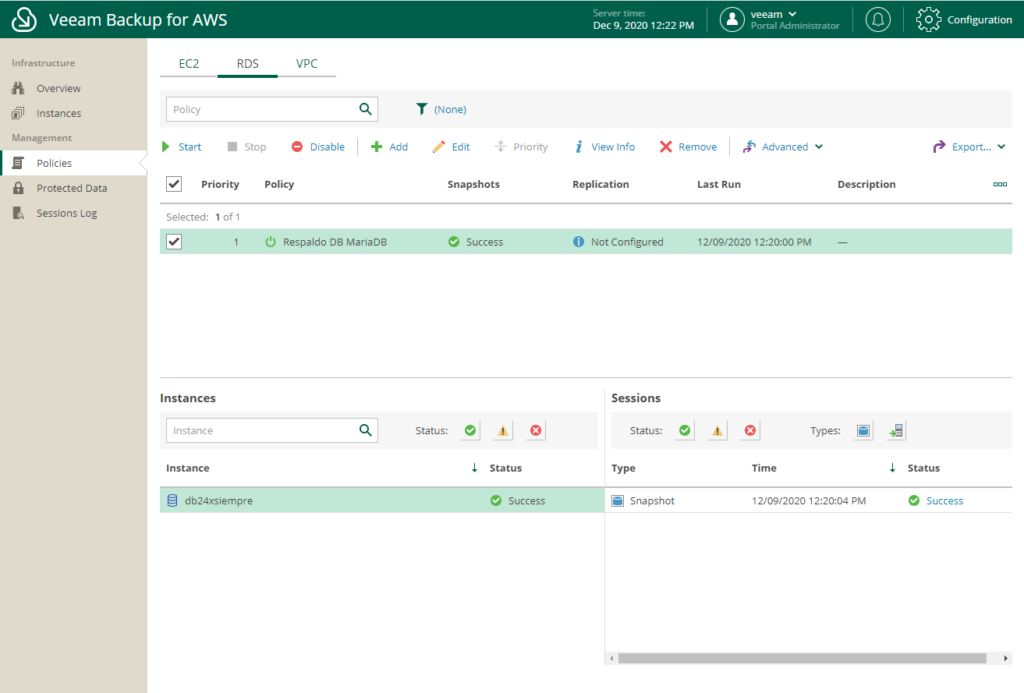Image resolution: width=1024 pixels, height=693 pixels.
Task: Edit the selected policy
Action: [x=451, y=147]
